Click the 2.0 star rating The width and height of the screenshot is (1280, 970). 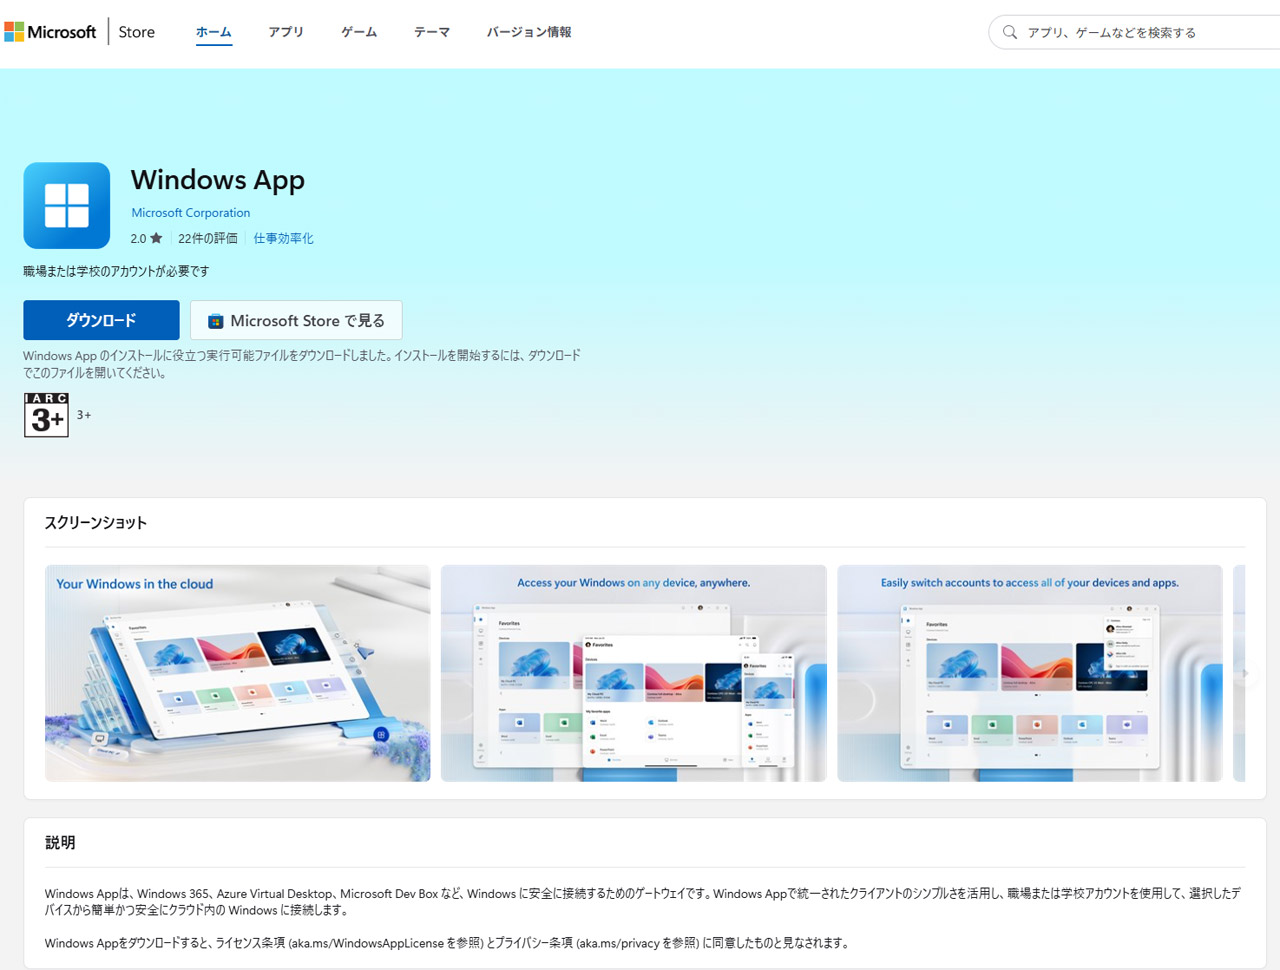coord(146,238)
